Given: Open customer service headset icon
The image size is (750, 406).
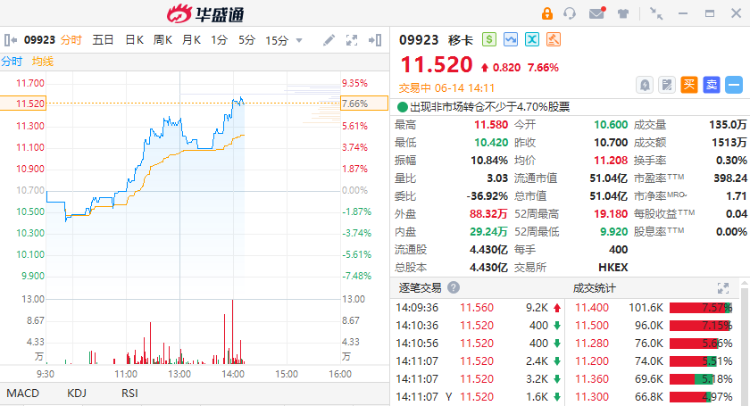Looking at the screenshot, I should [x=570, y=13].
